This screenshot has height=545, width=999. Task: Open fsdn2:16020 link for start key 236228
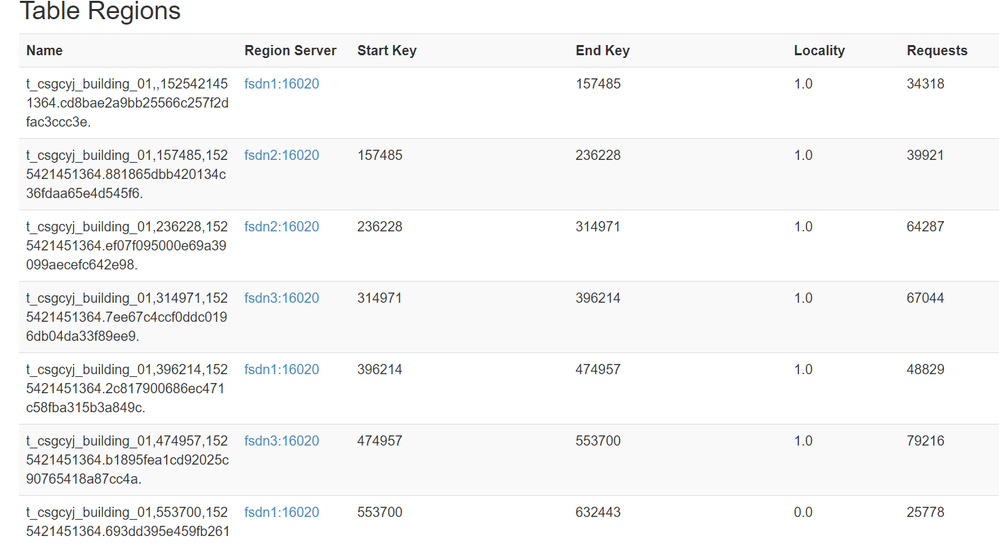[282, 227]
